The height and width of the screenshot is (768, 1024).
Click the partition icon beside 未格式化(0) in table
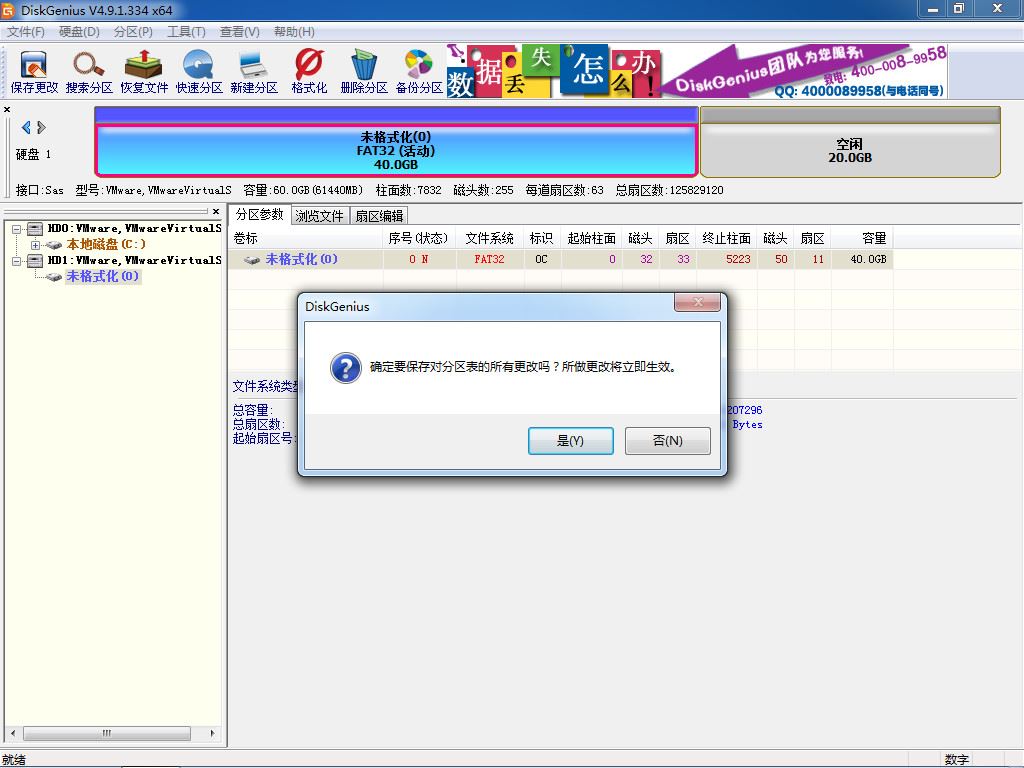251,260
